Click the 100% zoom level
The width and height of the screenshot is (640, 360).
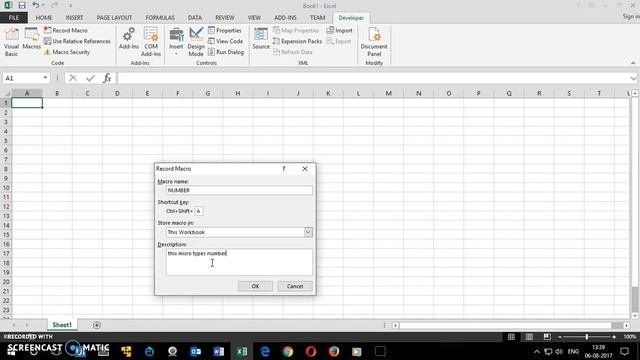[630, 337]
